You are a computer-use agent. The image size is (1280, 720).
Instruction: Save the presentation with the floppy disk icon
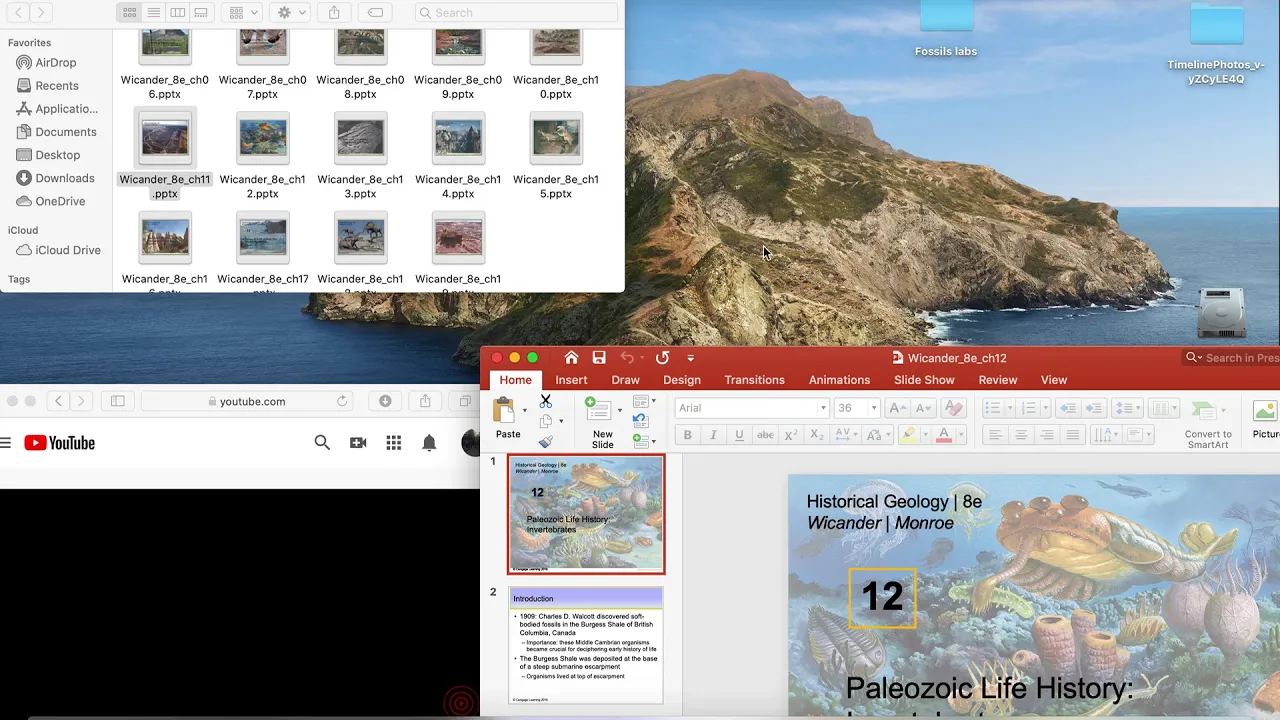(599, 358)
